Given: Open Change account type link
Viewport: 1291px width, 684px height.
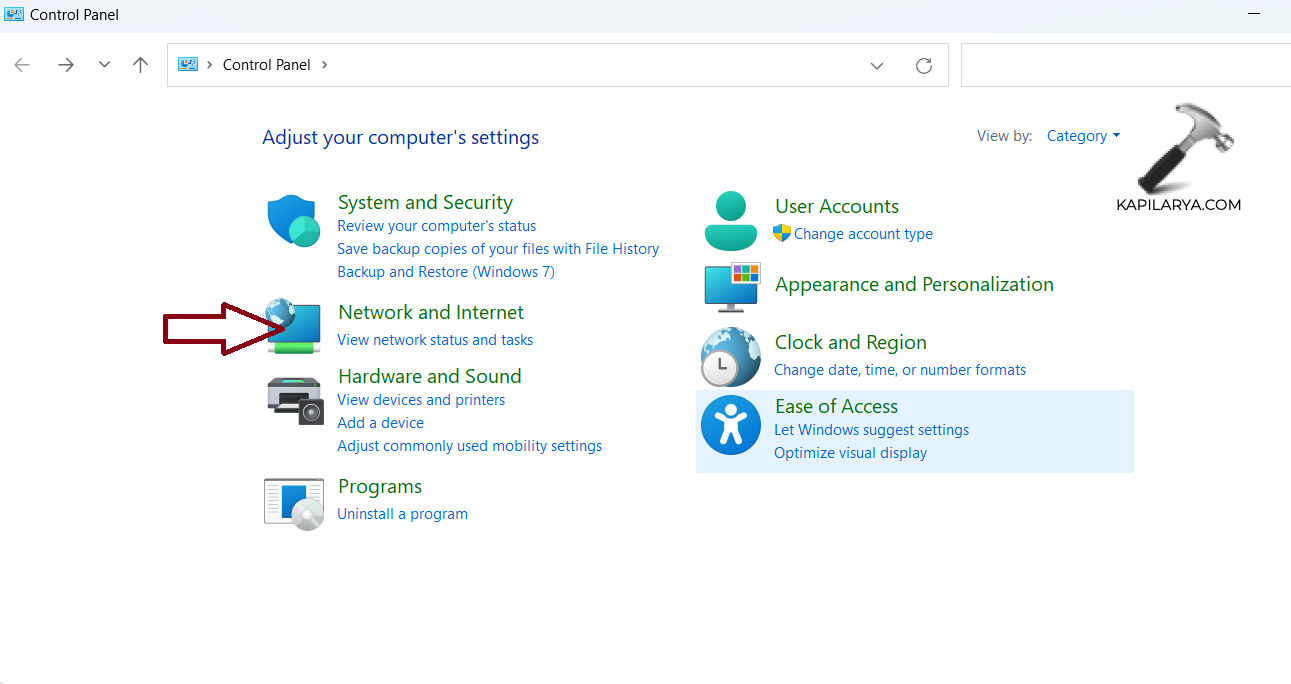Looking at the screenshot, I should click(x=863, y=234).
